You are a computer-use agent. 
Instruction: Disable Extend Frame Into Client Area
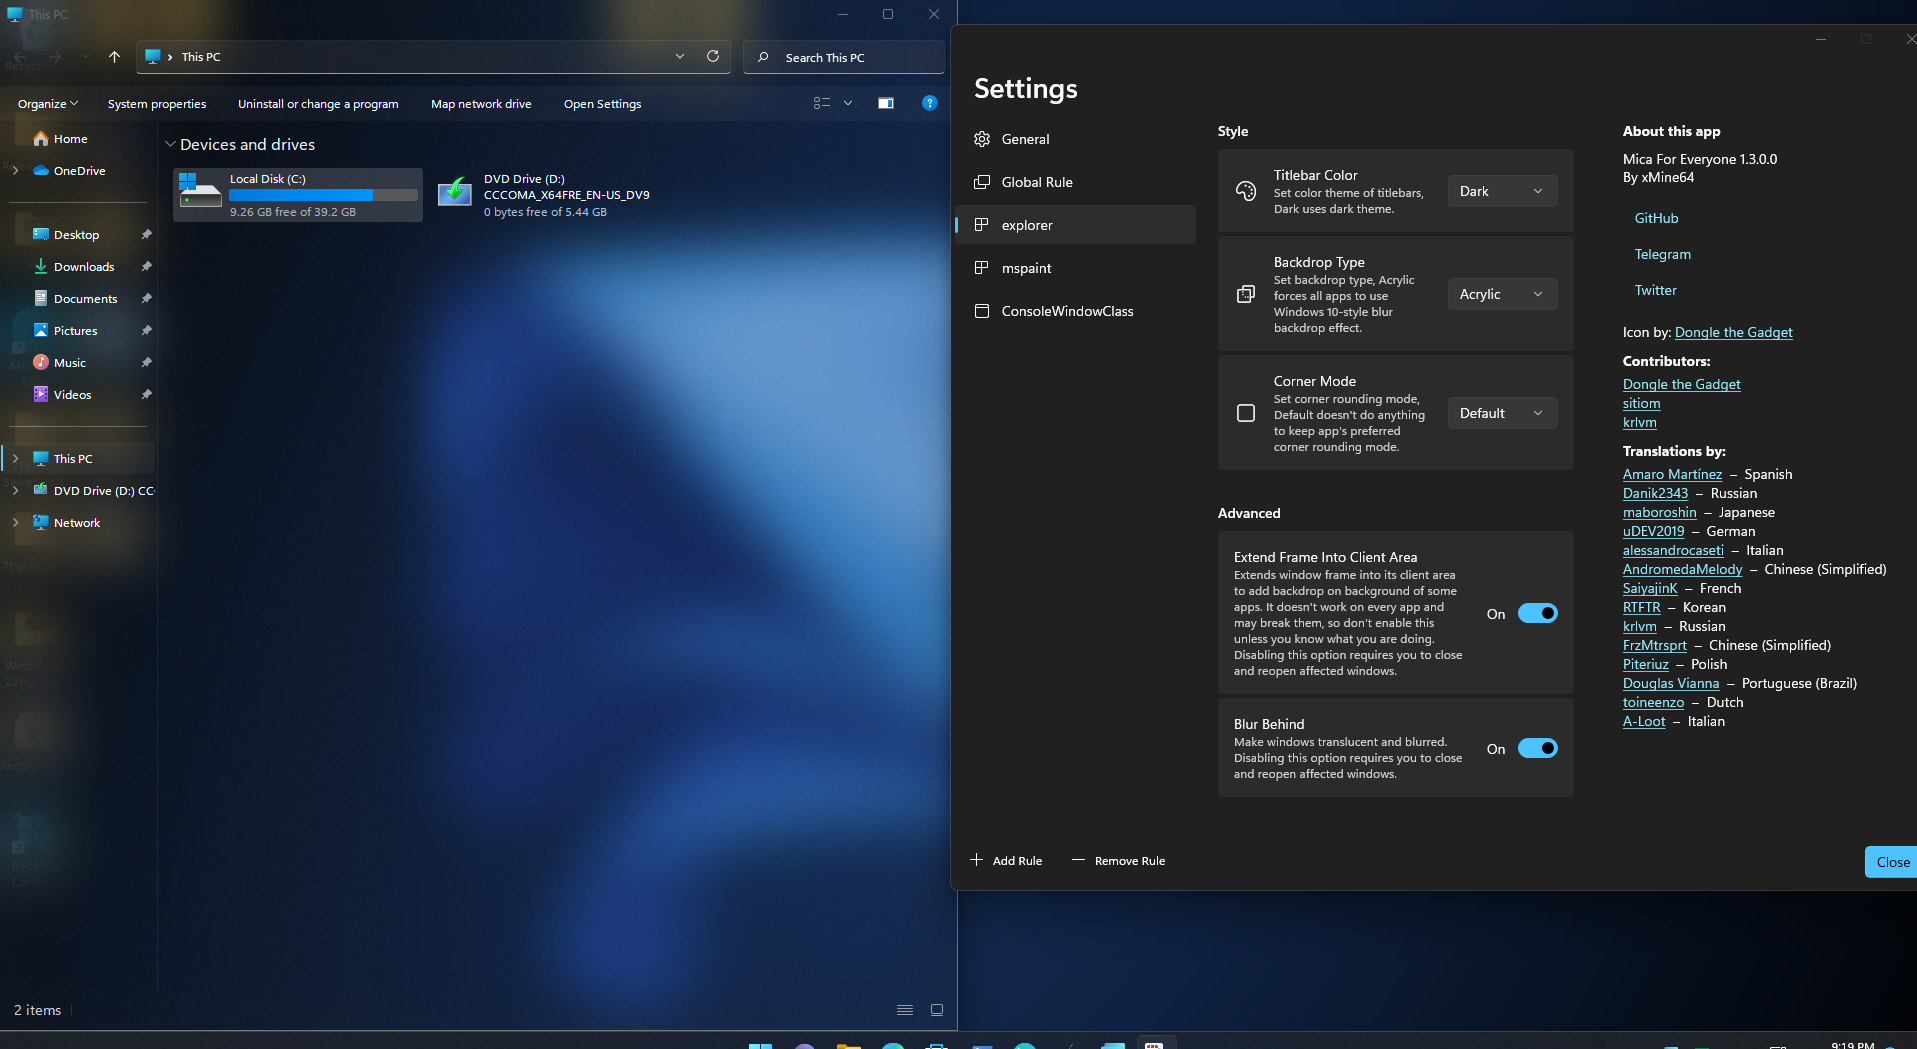click(x=1539, y=613)
